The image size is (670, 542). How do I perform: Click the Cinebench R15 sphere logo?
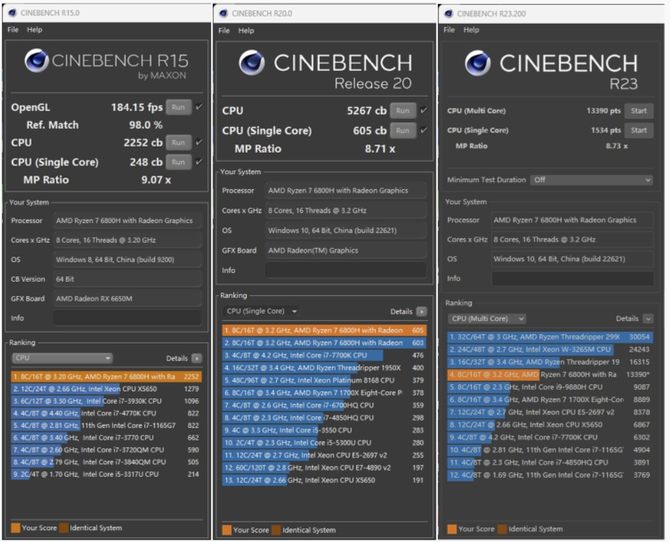point(36,60)
